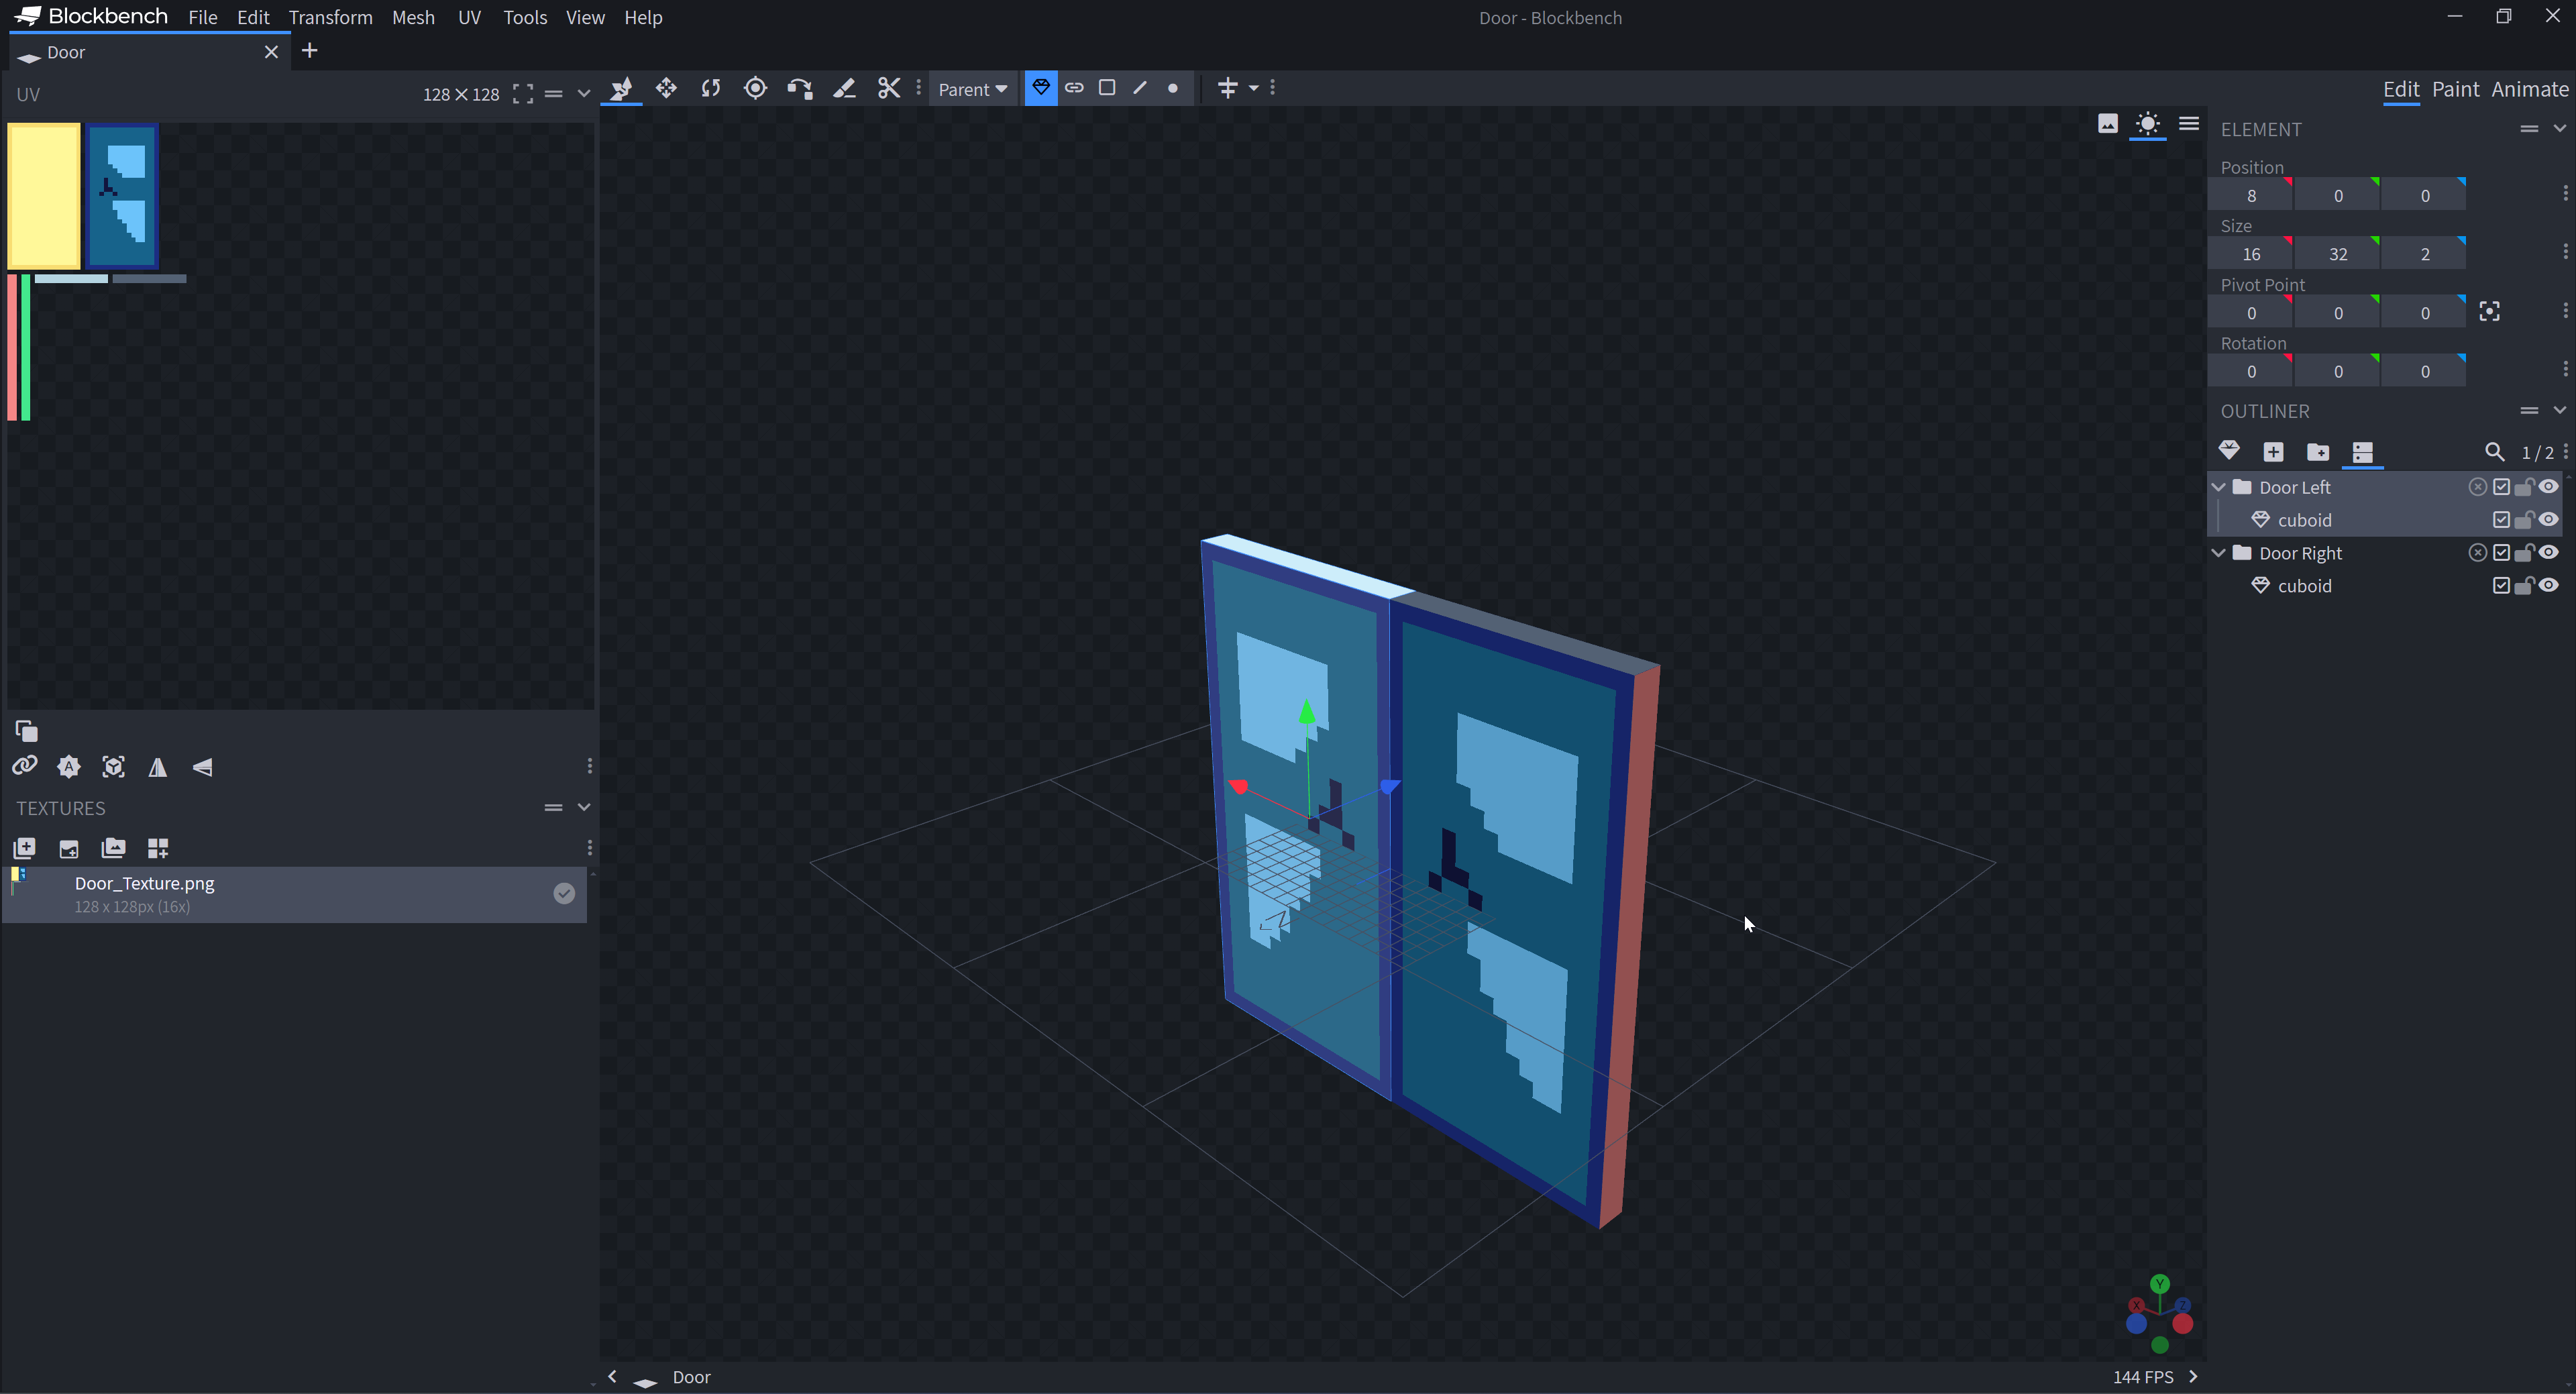Choose edge selection mode line icon
Viewport: 2576px width, 1394px height.
[1140, 88]
